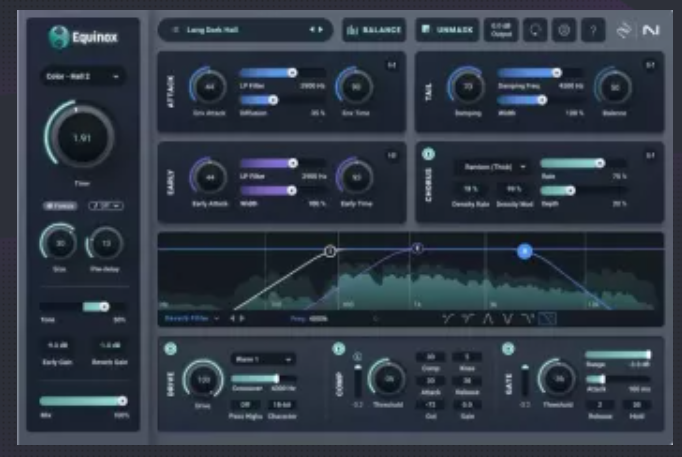Click the Native Instruments logo icon
Screen dimensions: 682x457
click(651, 30)
